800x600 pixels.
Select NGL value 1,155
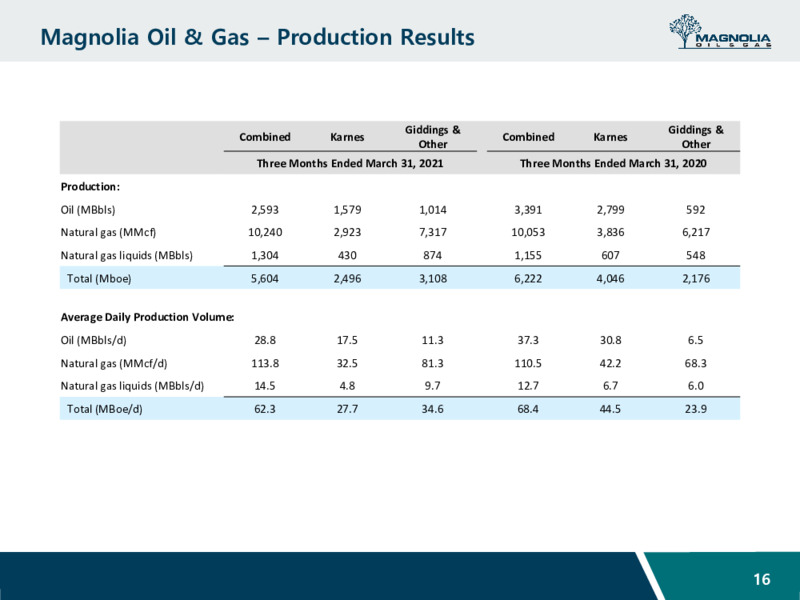click(x=528, y=255)
